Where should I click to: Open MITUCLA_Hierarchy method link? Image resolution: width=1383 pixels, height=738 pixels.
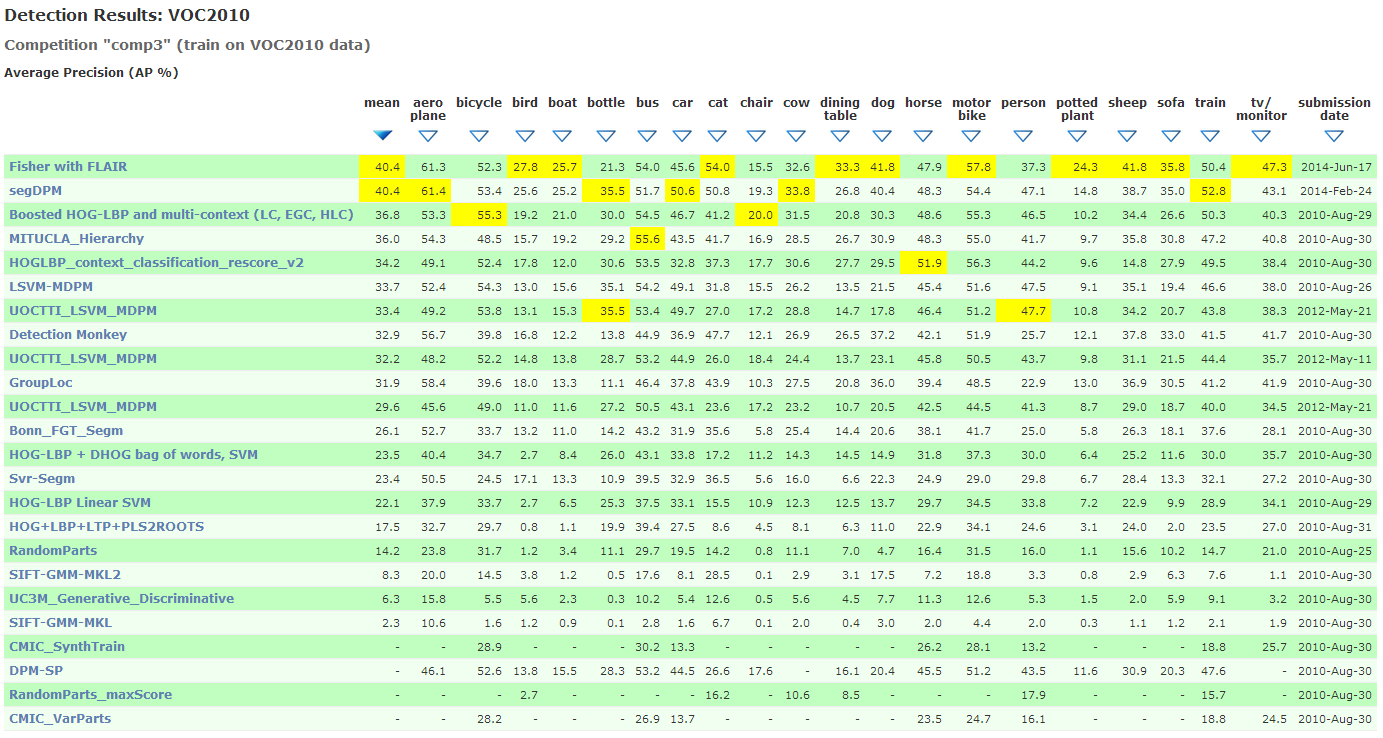(76, 239)
